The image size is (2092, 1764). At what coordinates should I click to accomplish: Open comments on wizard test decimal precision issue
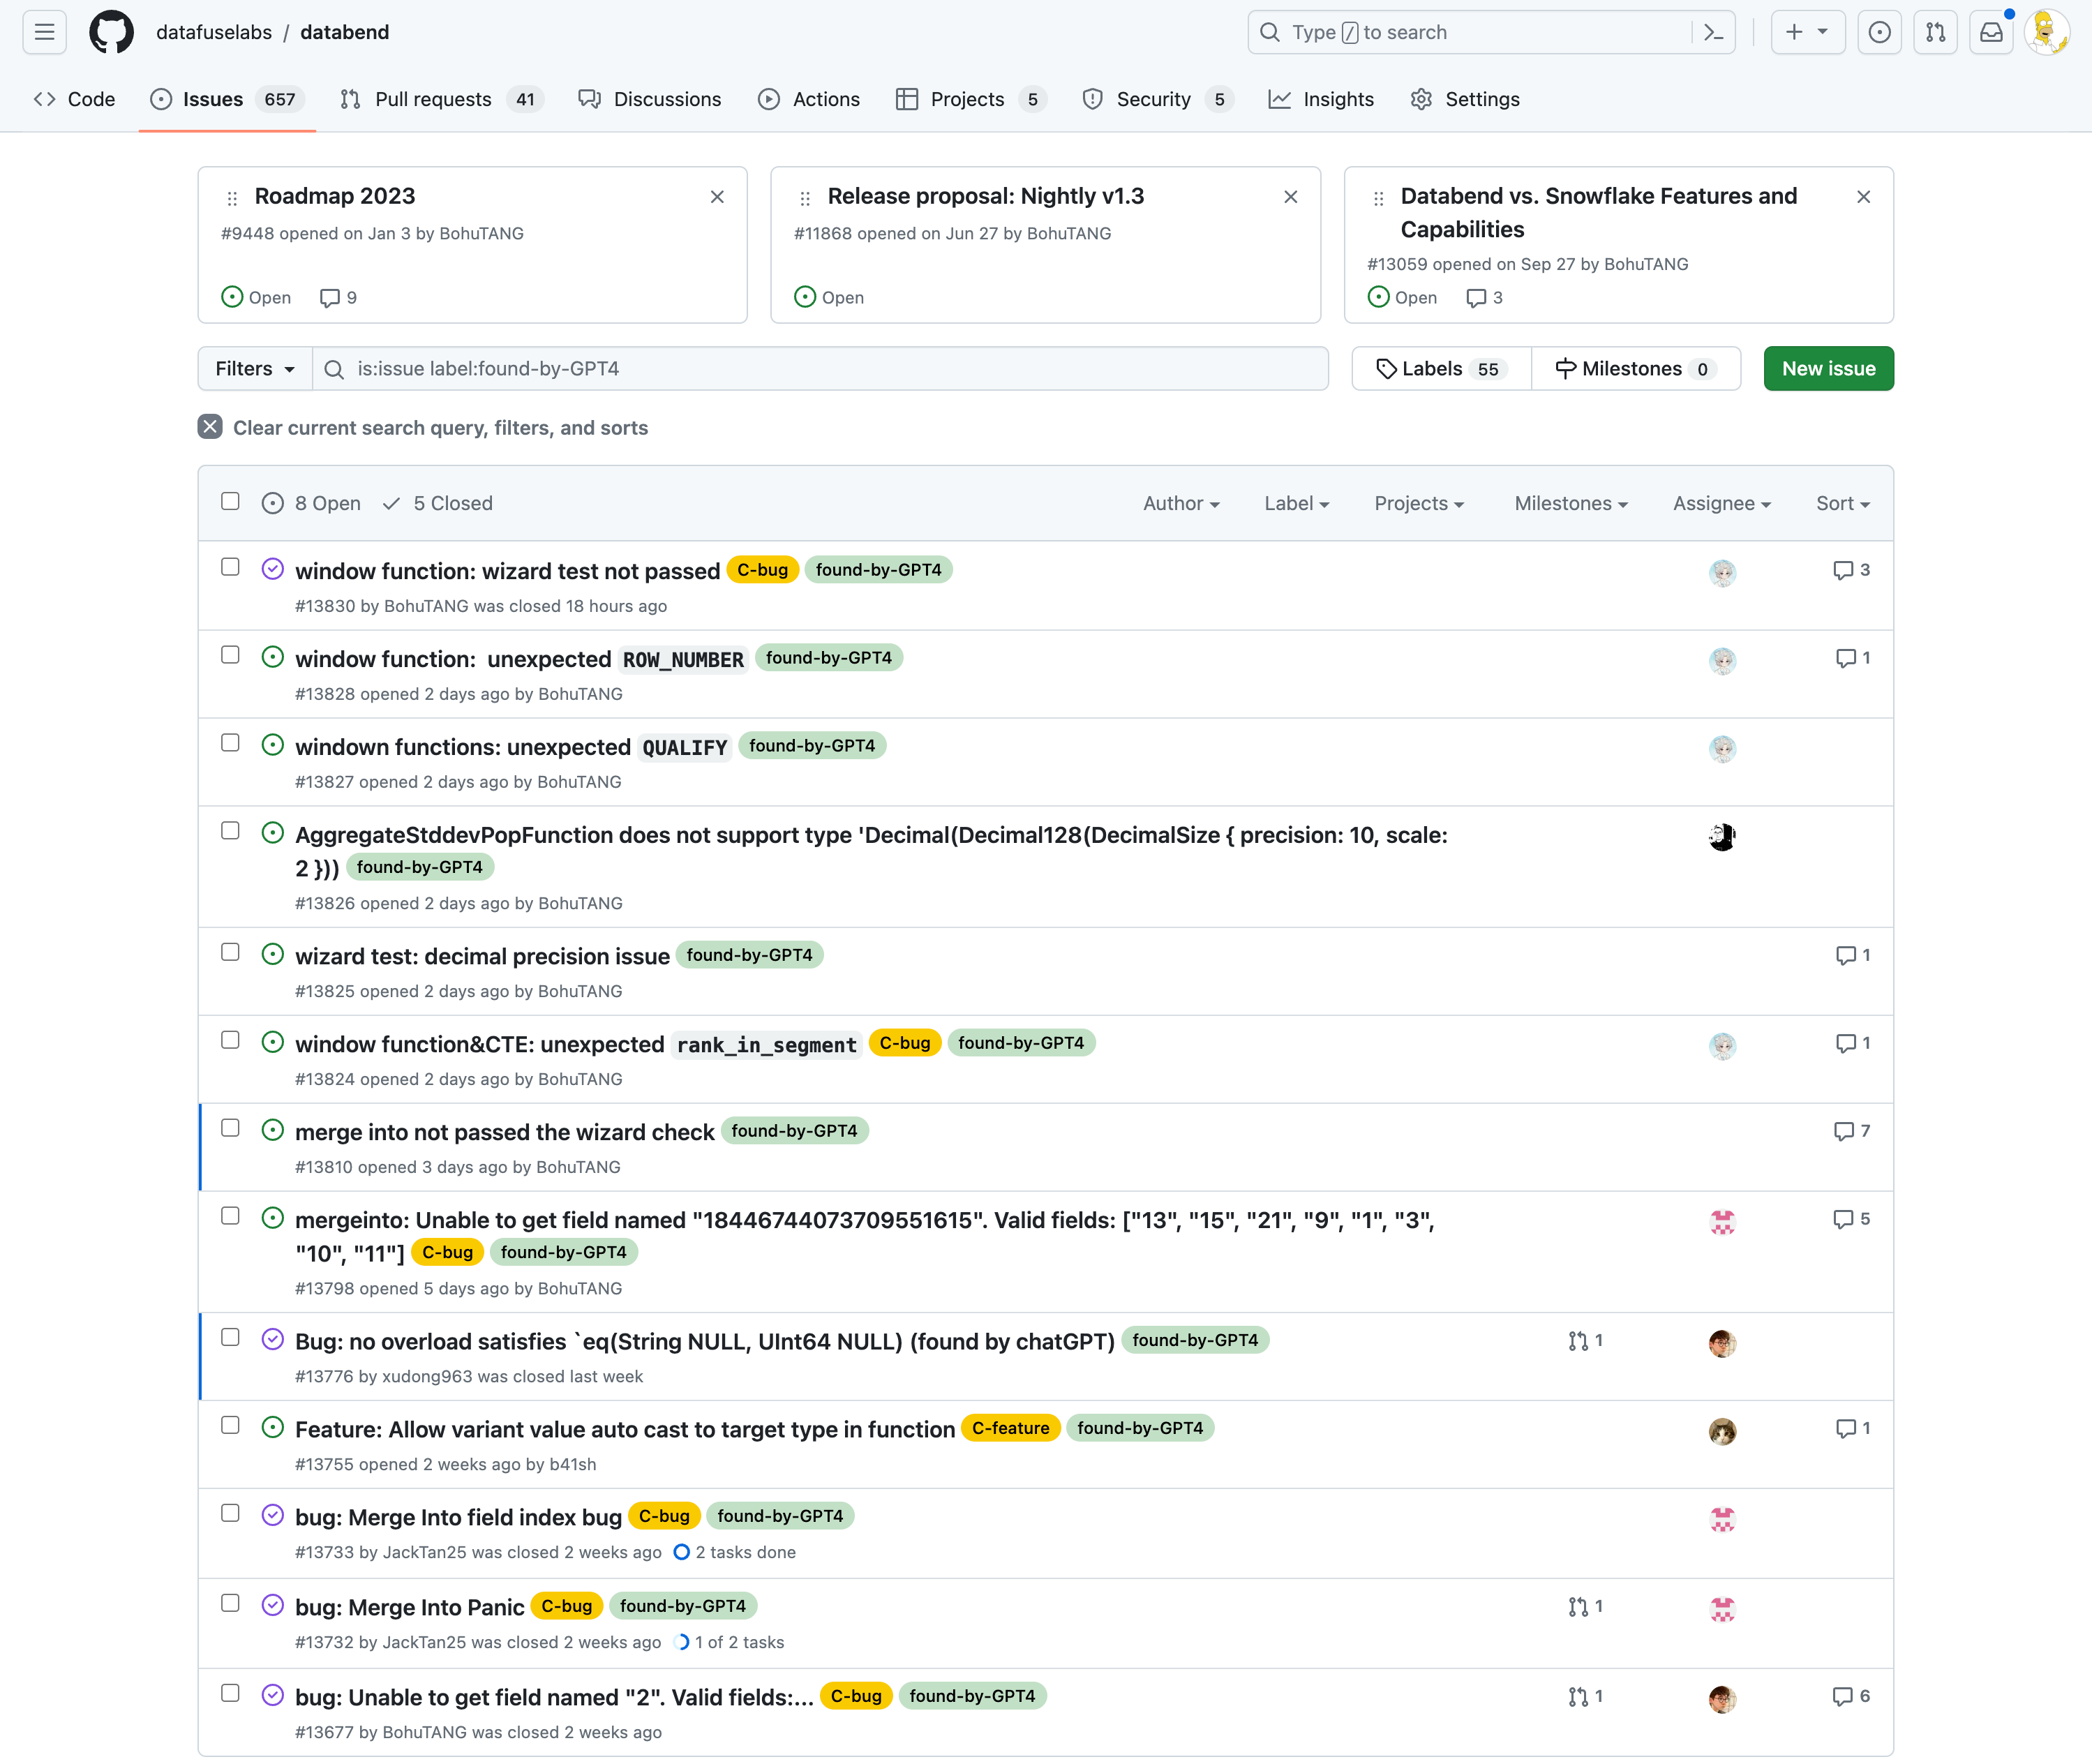tap(1853, 955)
